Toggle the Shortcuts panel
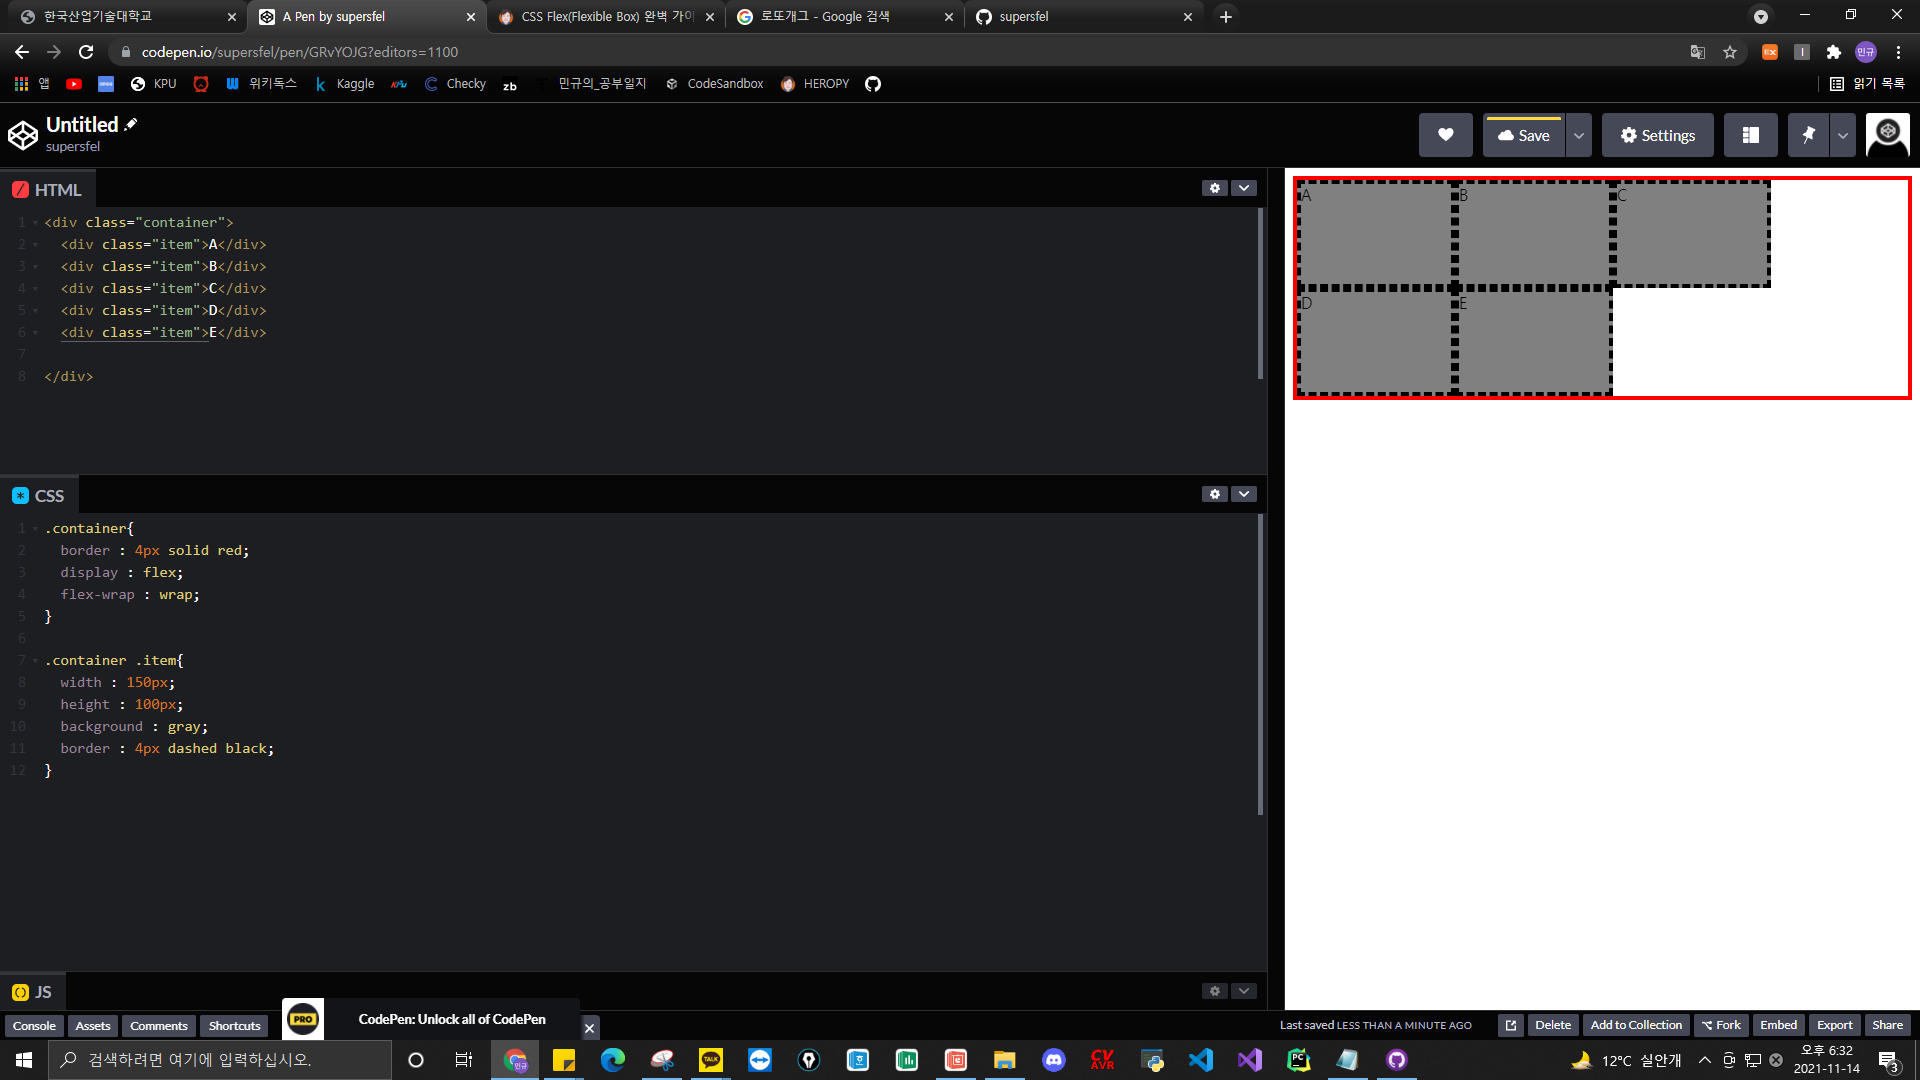Image resolution: width=1920 pixels, height=1080 pixels. click(234, 1026)
